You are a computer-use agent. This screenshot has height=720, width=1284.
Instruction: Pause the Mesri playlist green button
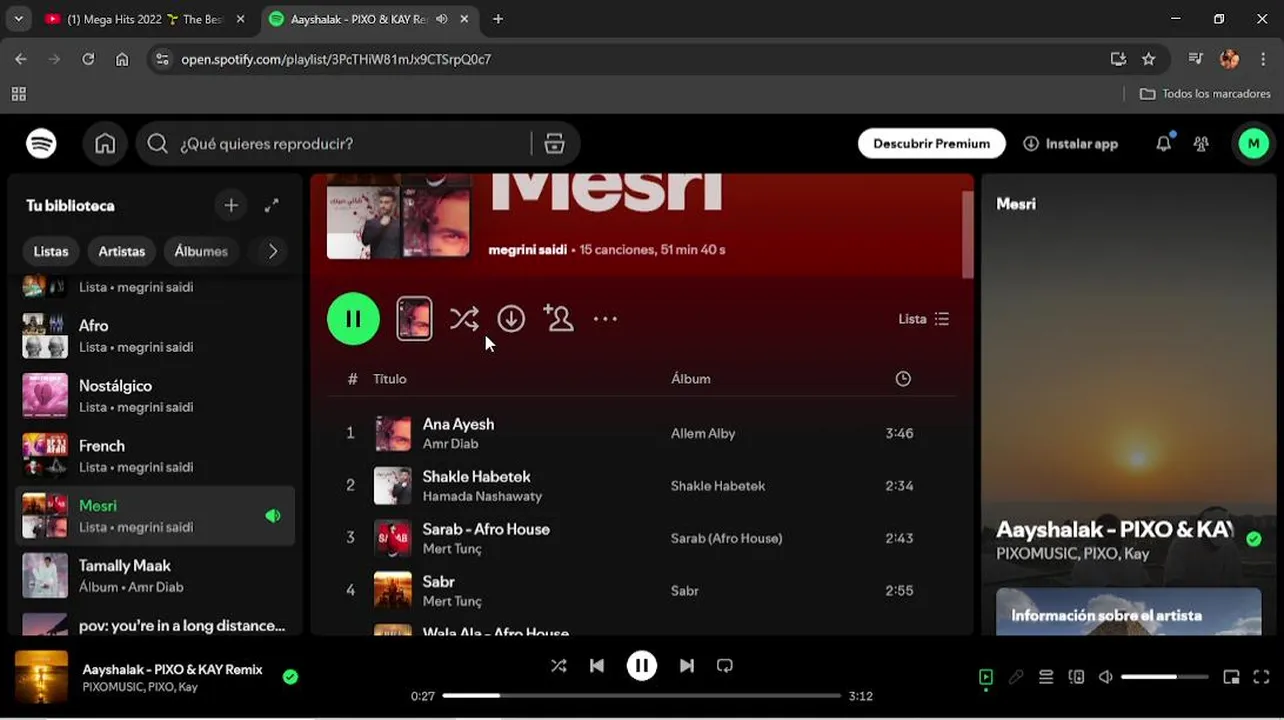click(x=353, y=319)
